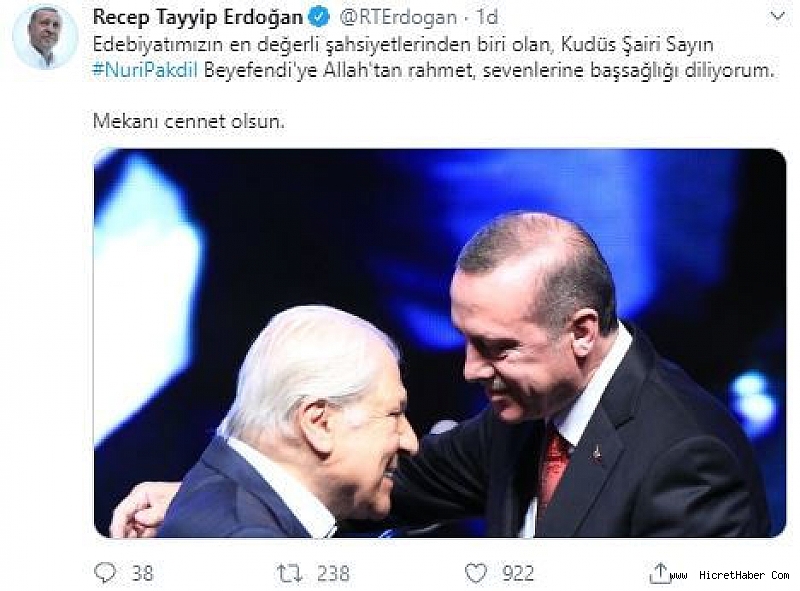
Task: Open the tweet via the 1d timestamp
Action: click(487, 18)
